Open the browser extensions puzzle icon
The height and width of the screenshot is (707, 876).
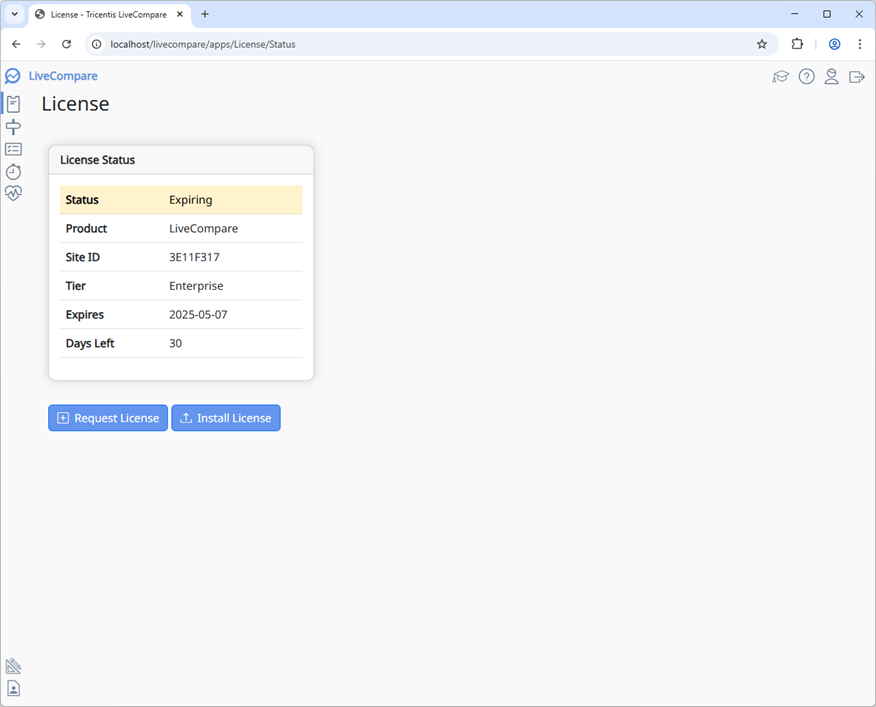tap(797, 44)
